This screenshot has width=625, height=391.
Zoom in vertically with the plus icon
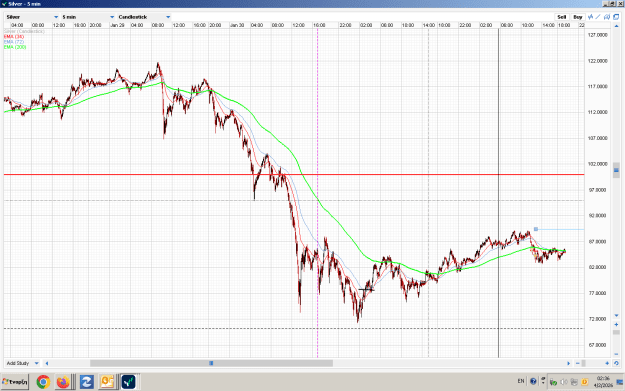point(616,324)
